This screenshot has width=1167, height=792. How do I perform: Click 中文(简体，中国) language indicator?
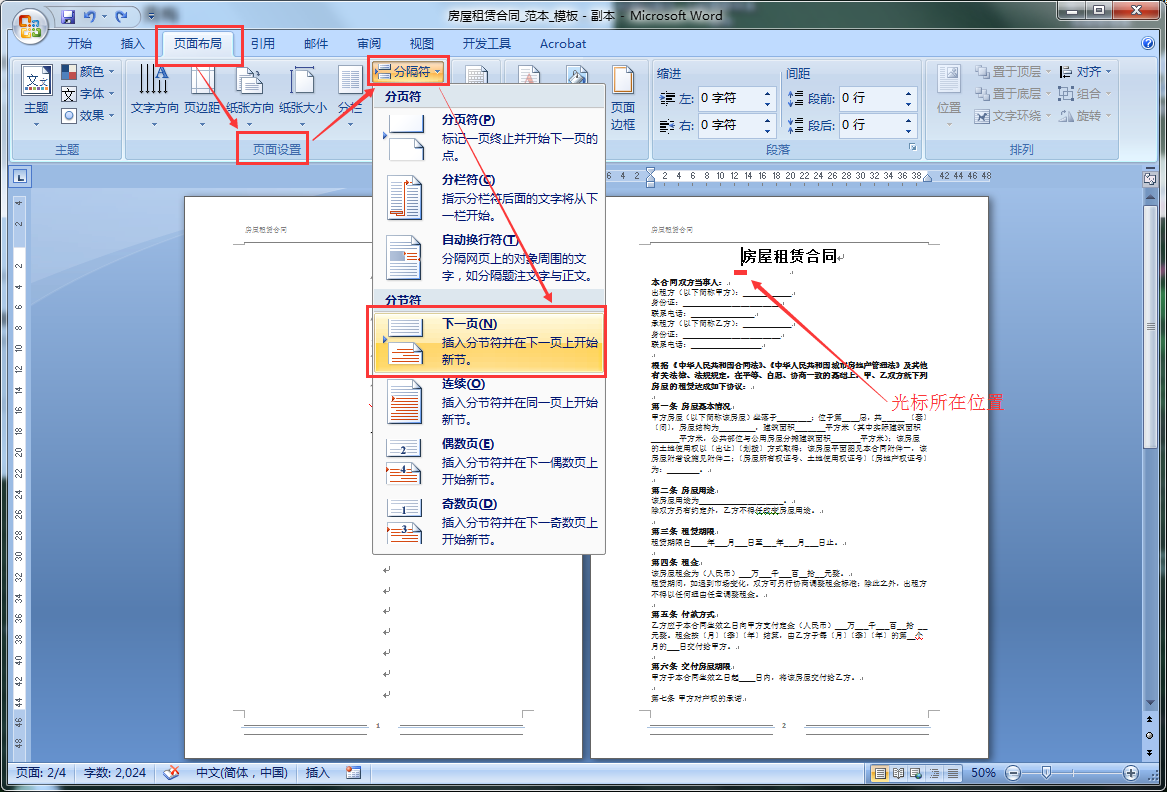(242, 773)
